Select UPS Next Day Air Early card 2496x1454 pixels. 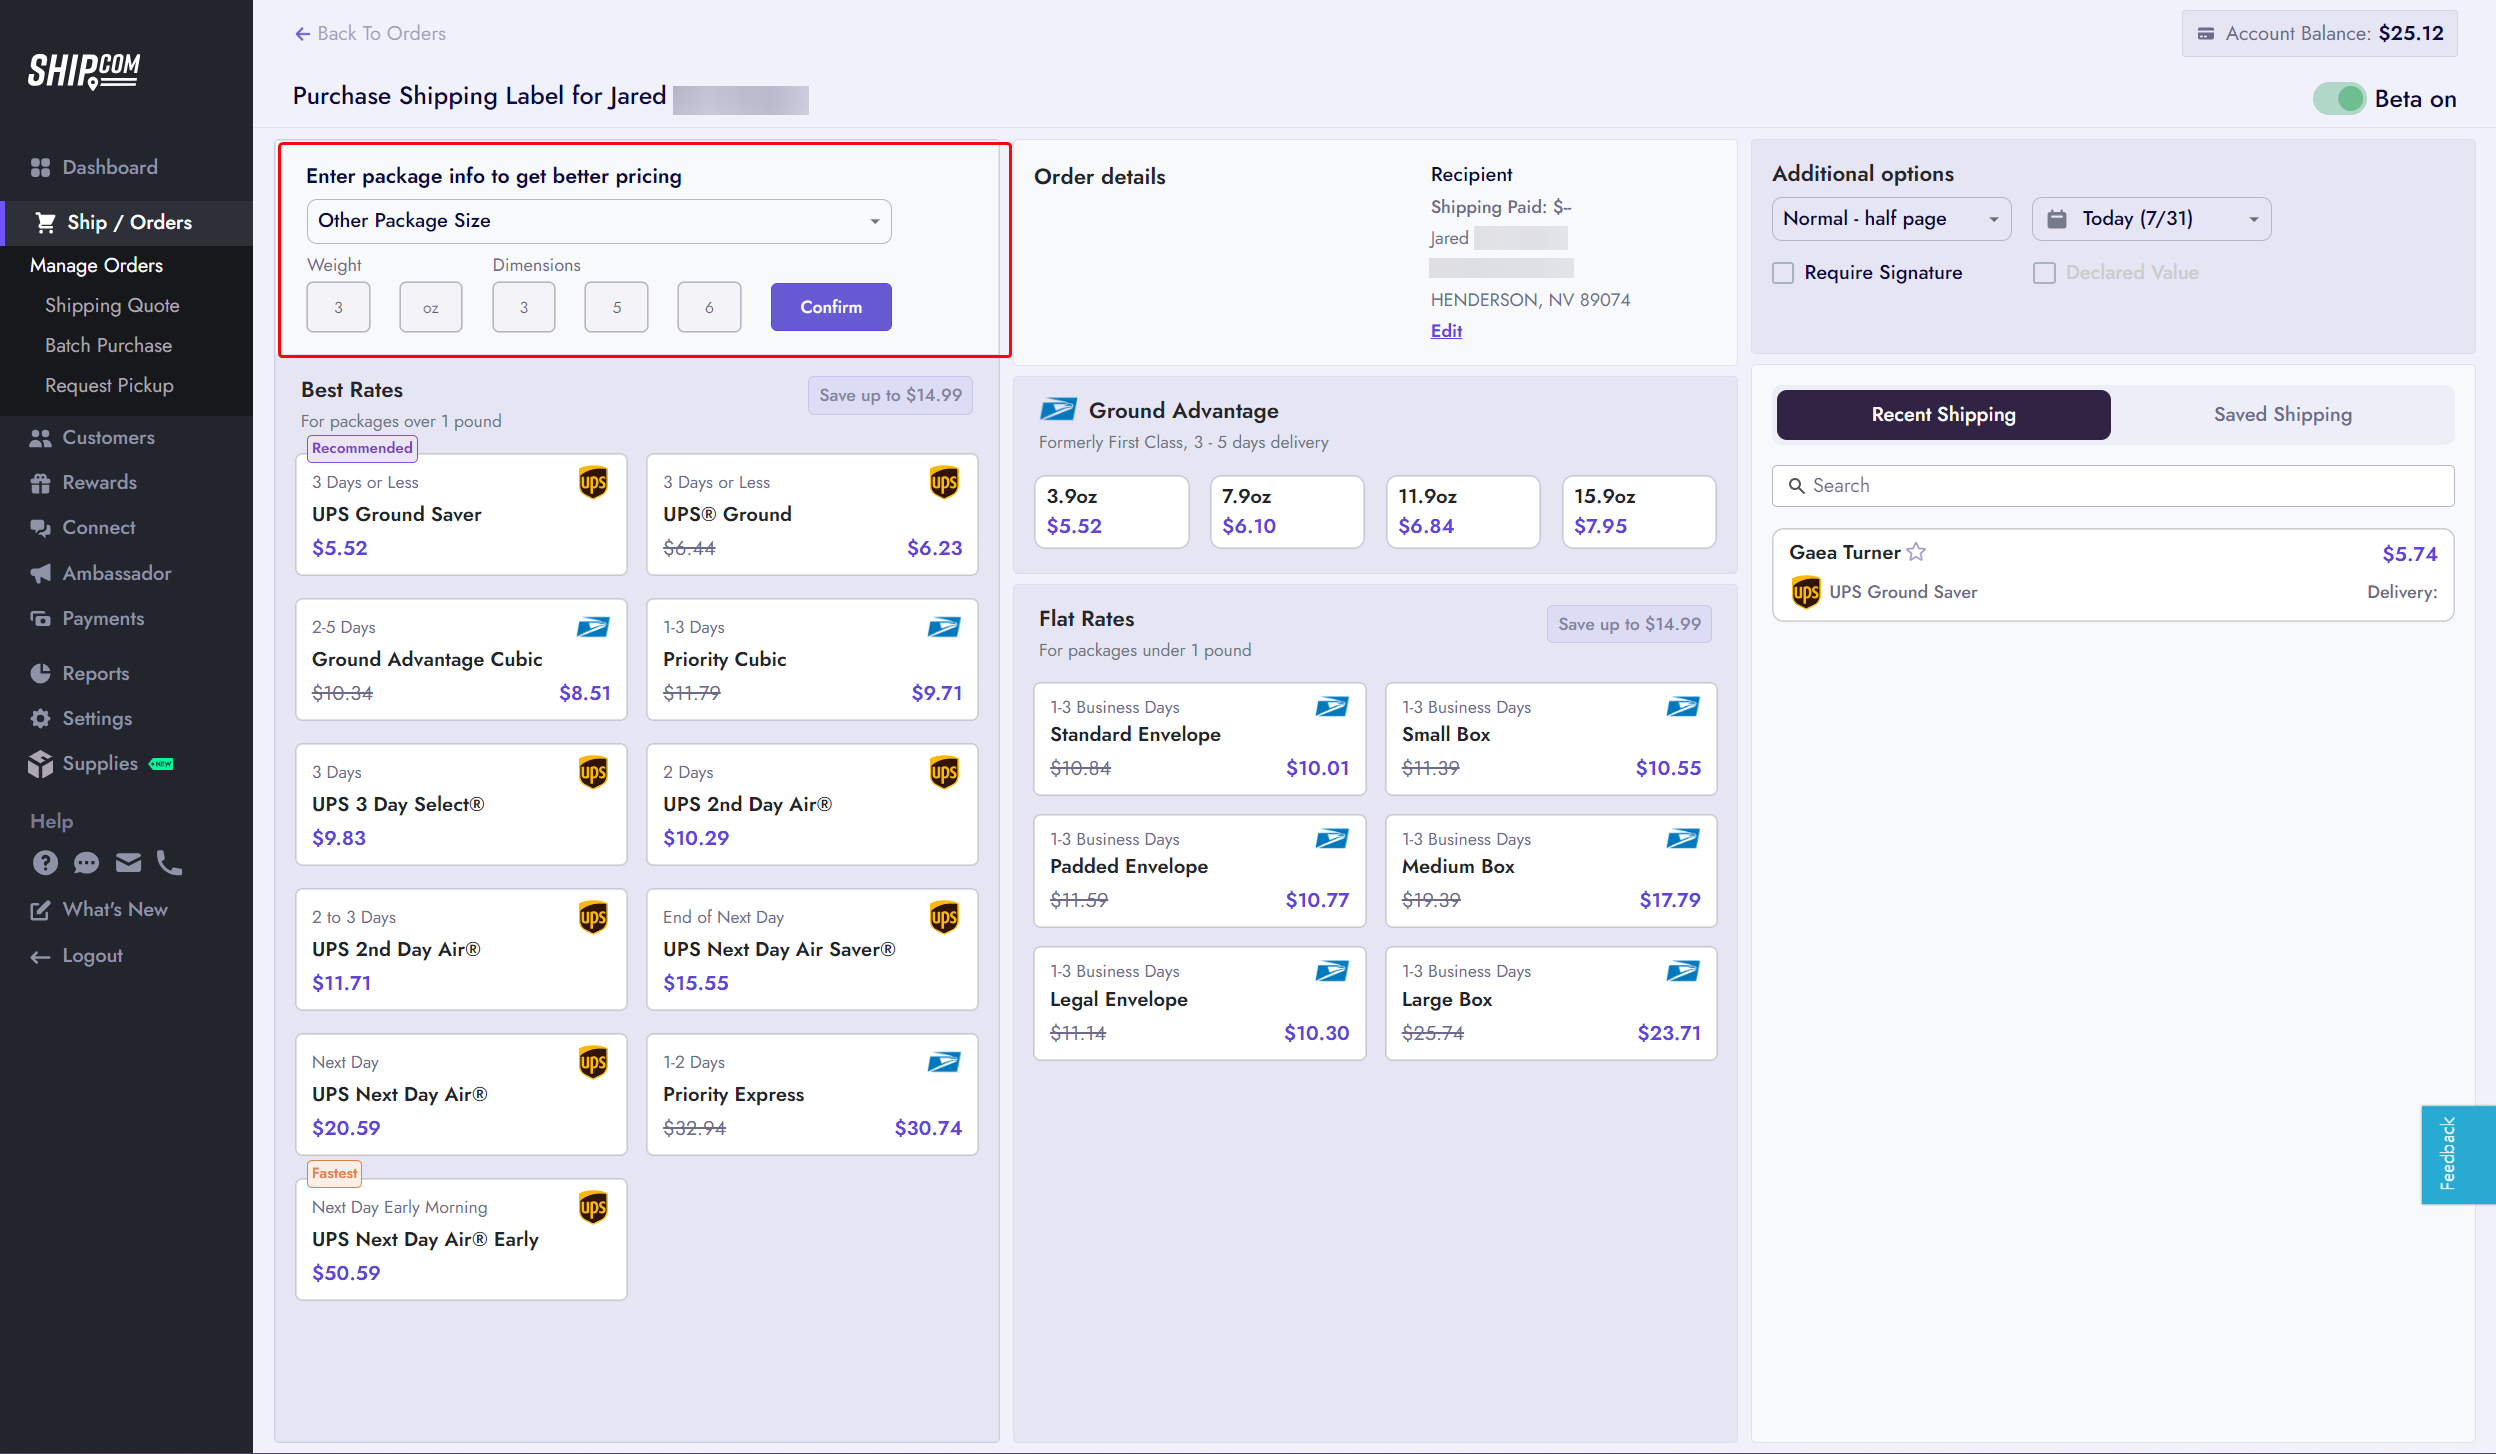[x=461, y=1239]
